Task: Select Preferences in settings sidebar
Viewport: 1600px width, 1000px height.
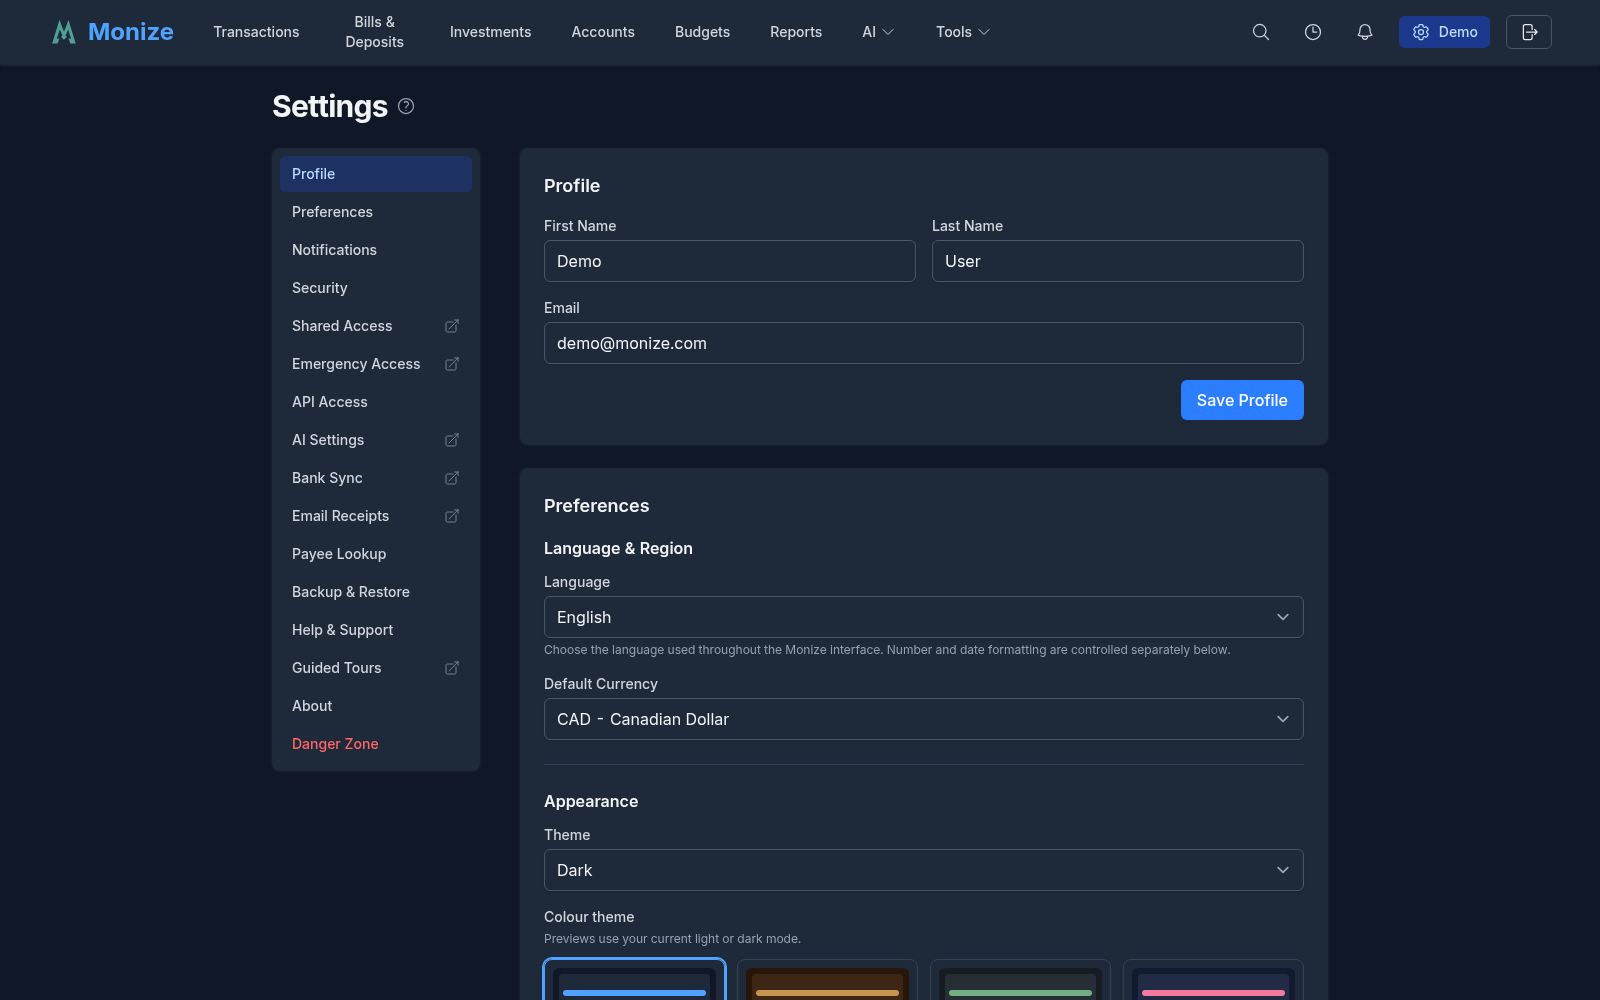Action: tap(376, 212)
